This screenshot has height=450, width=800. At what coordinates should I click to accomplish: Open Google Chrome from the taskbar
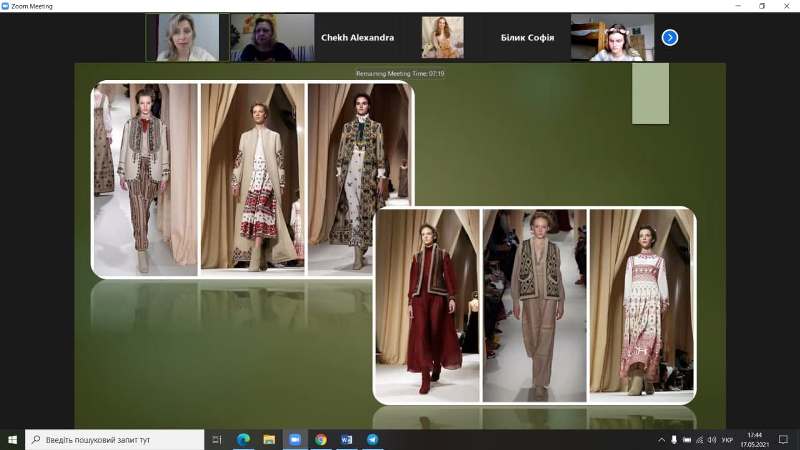pos(321,439)
